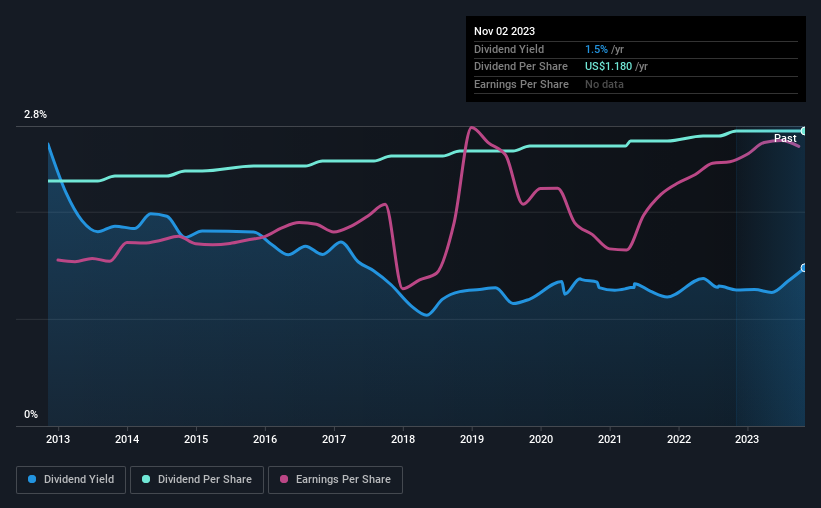The width and height of the screenshot is (821, 508).
Task: Select the 2023 x-axis year label
Action: pyautogui.click(x=748, y=439)
